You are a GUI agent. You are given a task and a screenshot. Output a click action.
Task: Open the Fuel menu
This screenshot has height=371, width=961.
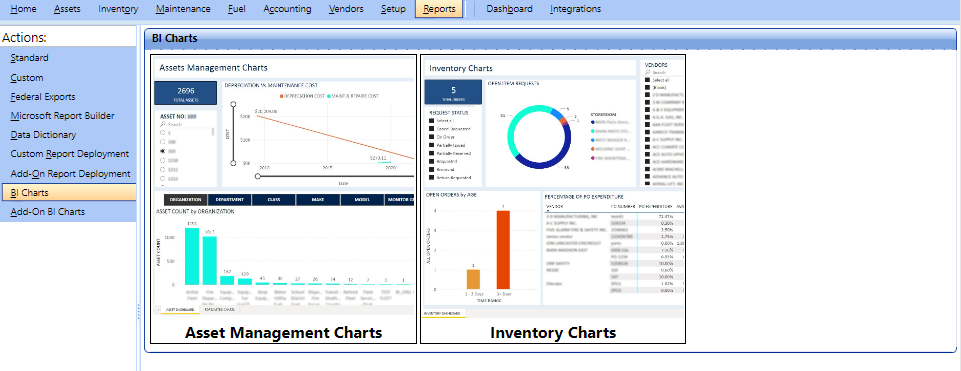pos(237,9)
